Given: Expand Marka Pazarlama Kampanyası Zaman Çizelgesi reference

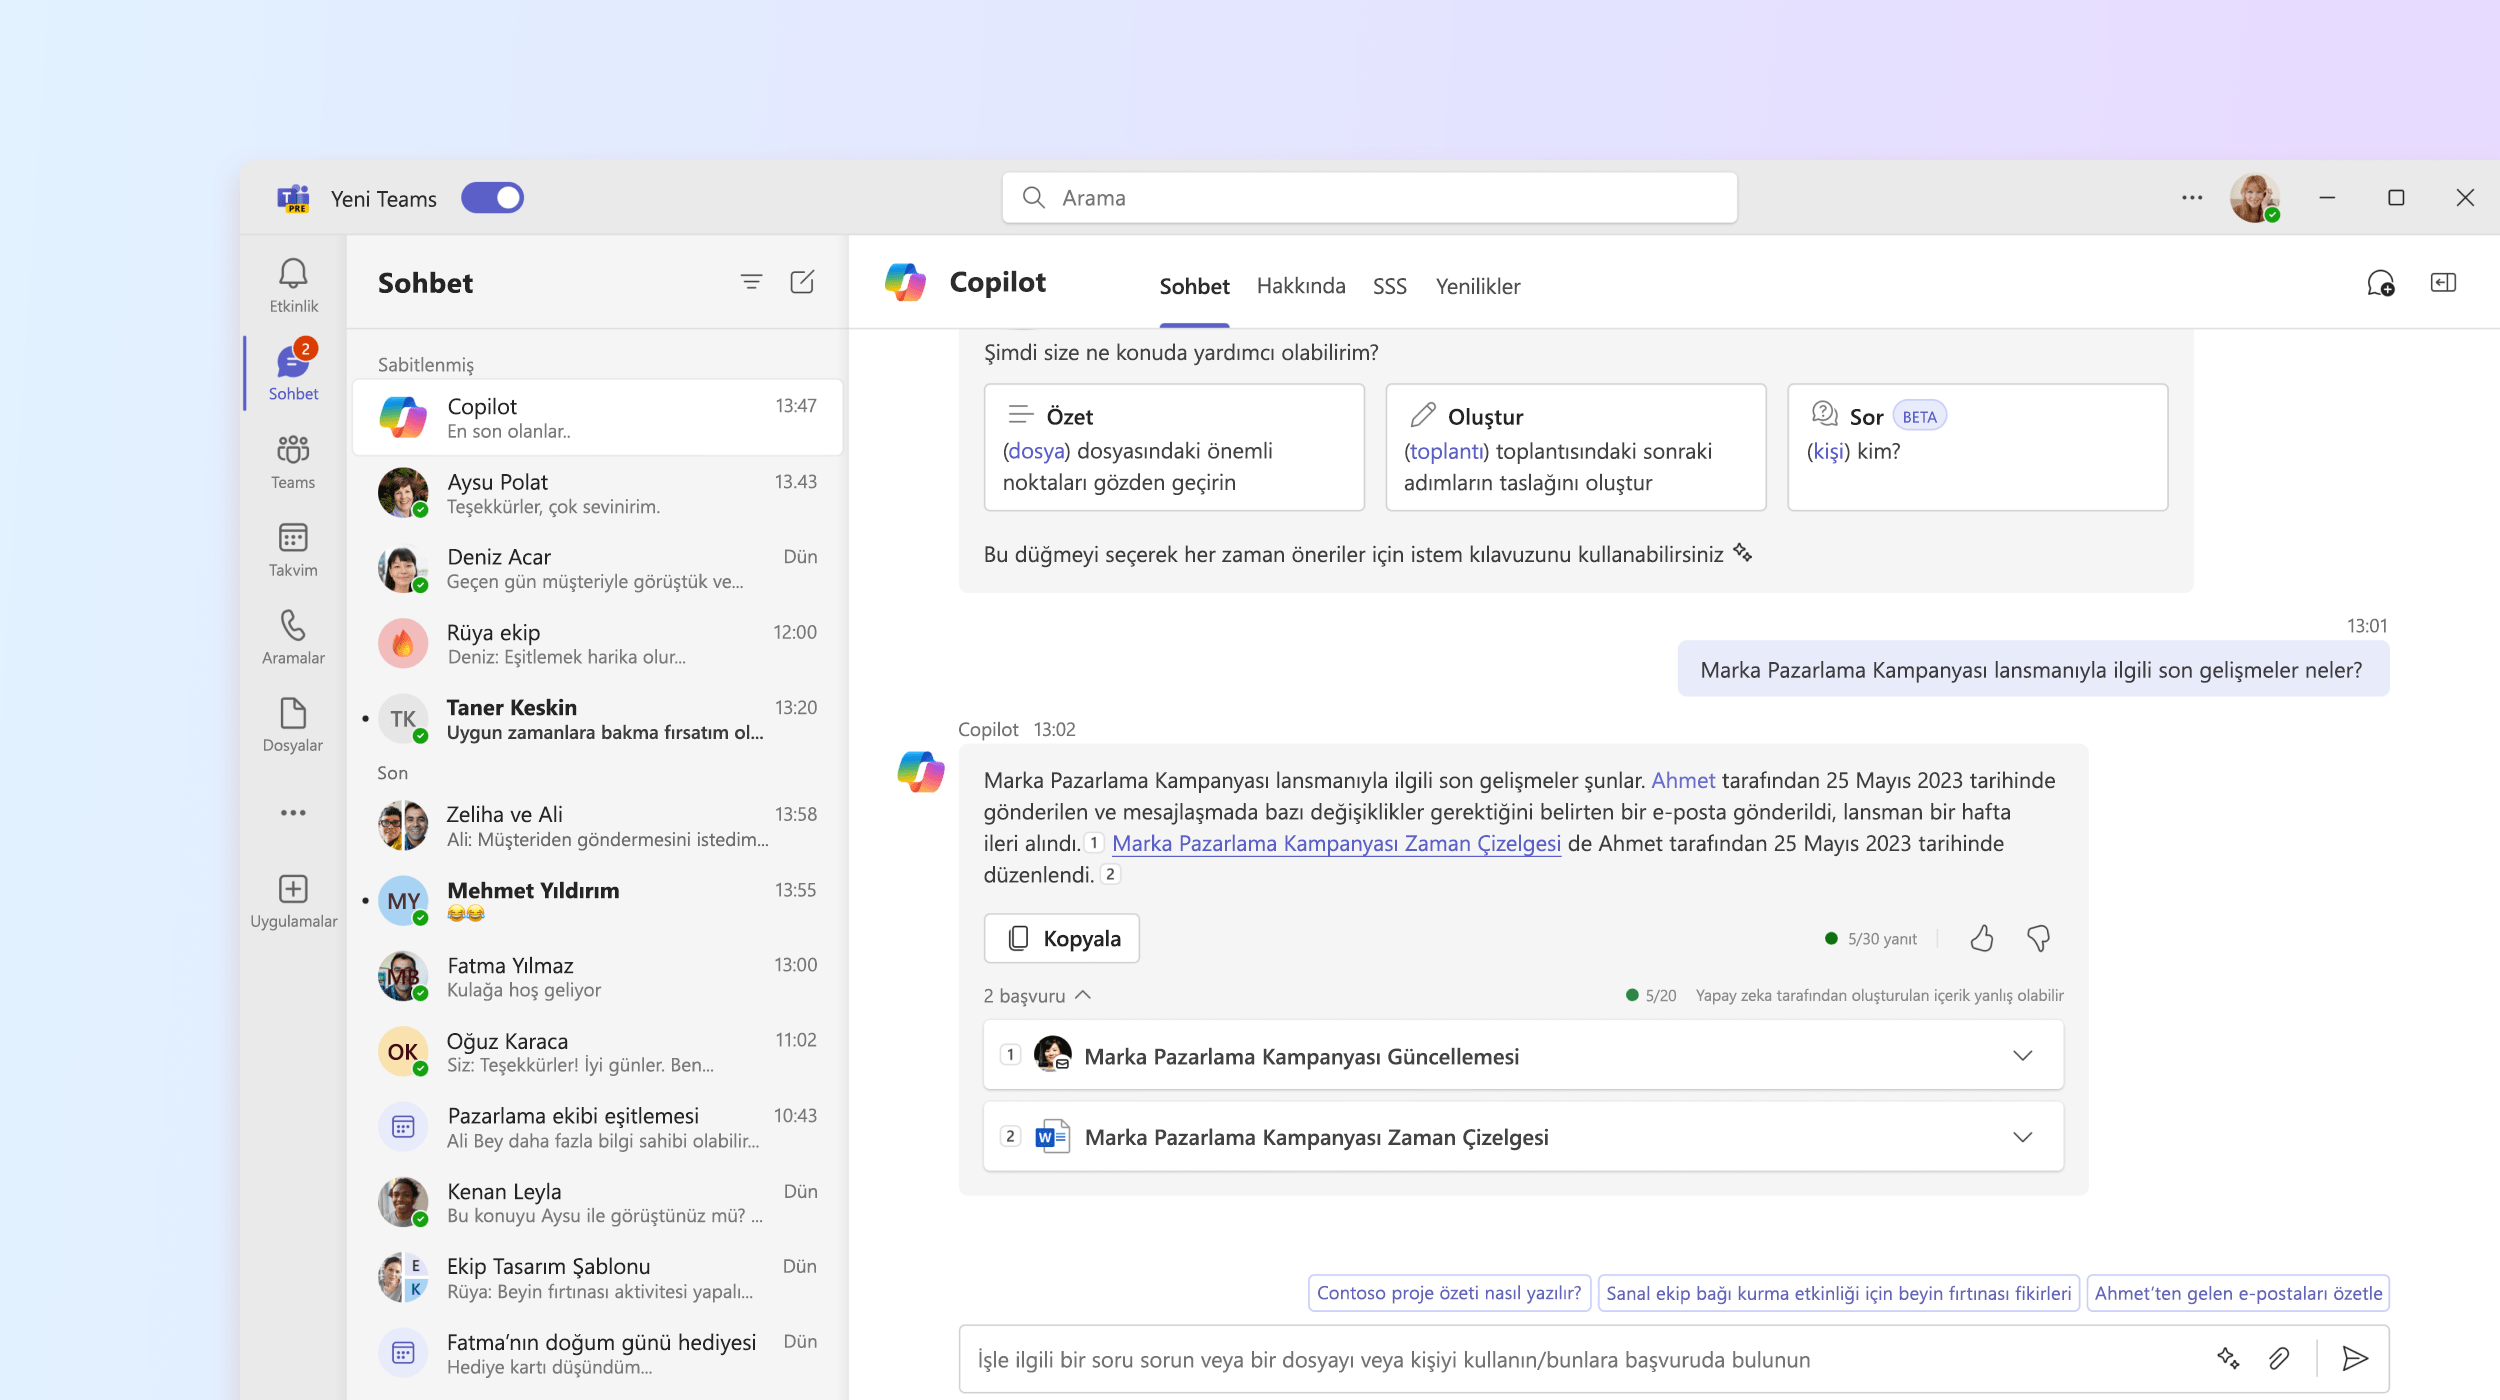Looking at the screenshot, I should click(x=2023, y=1135).
